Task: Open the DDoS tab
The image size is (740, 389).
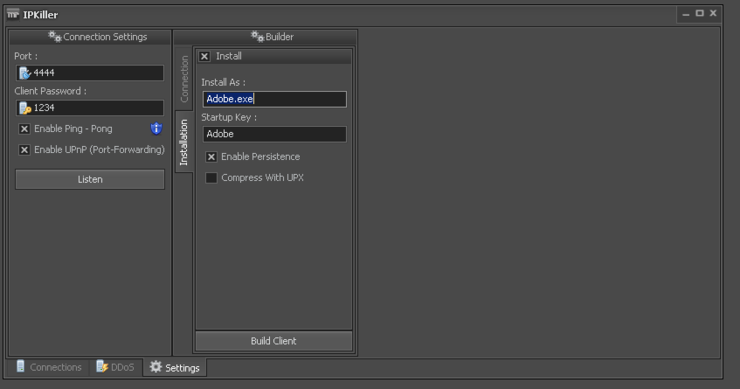Action: point(116,367)
